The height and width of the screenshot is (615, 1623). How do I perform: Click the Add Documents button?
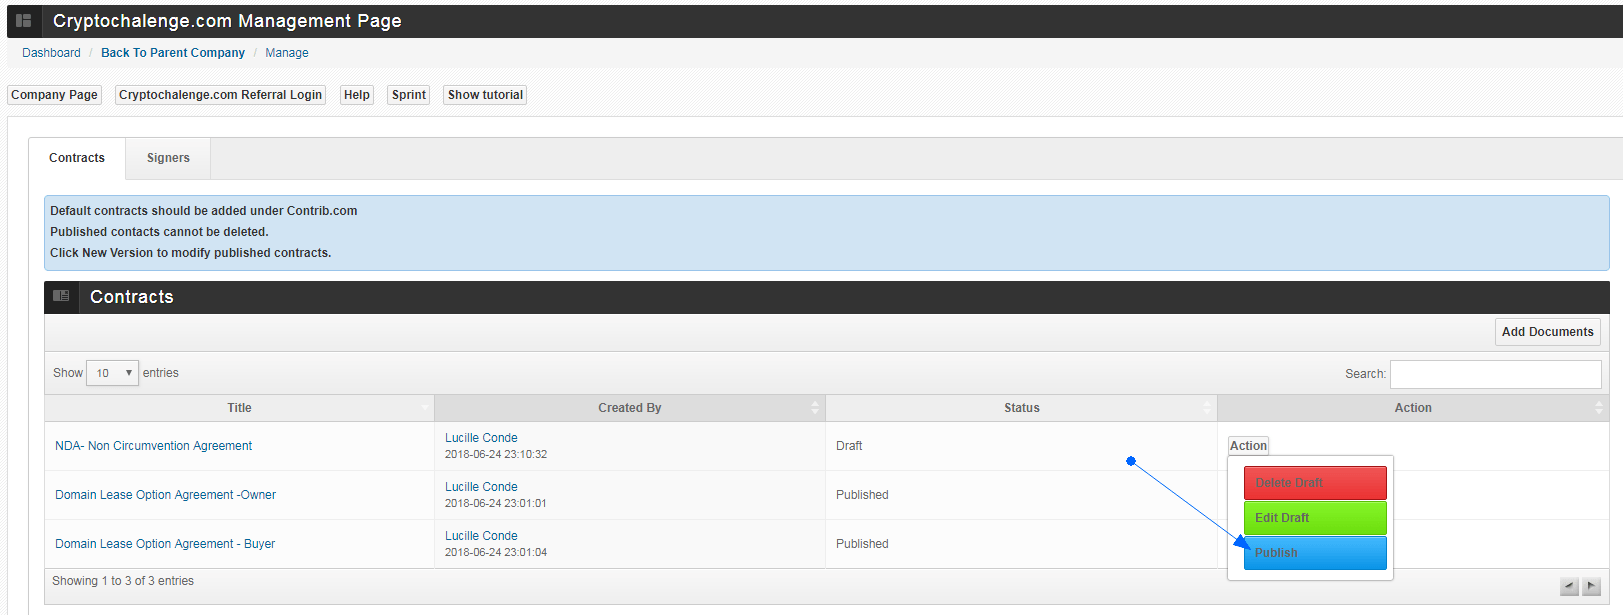pyautogui.click(x=1547, y=332)
